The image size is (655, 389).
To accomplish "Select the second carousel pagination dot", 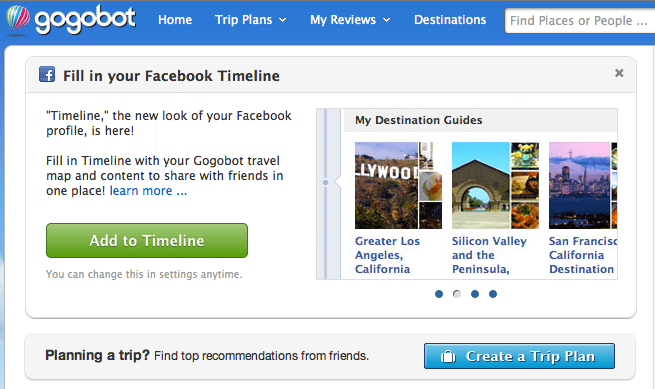I will click(457, 294).
